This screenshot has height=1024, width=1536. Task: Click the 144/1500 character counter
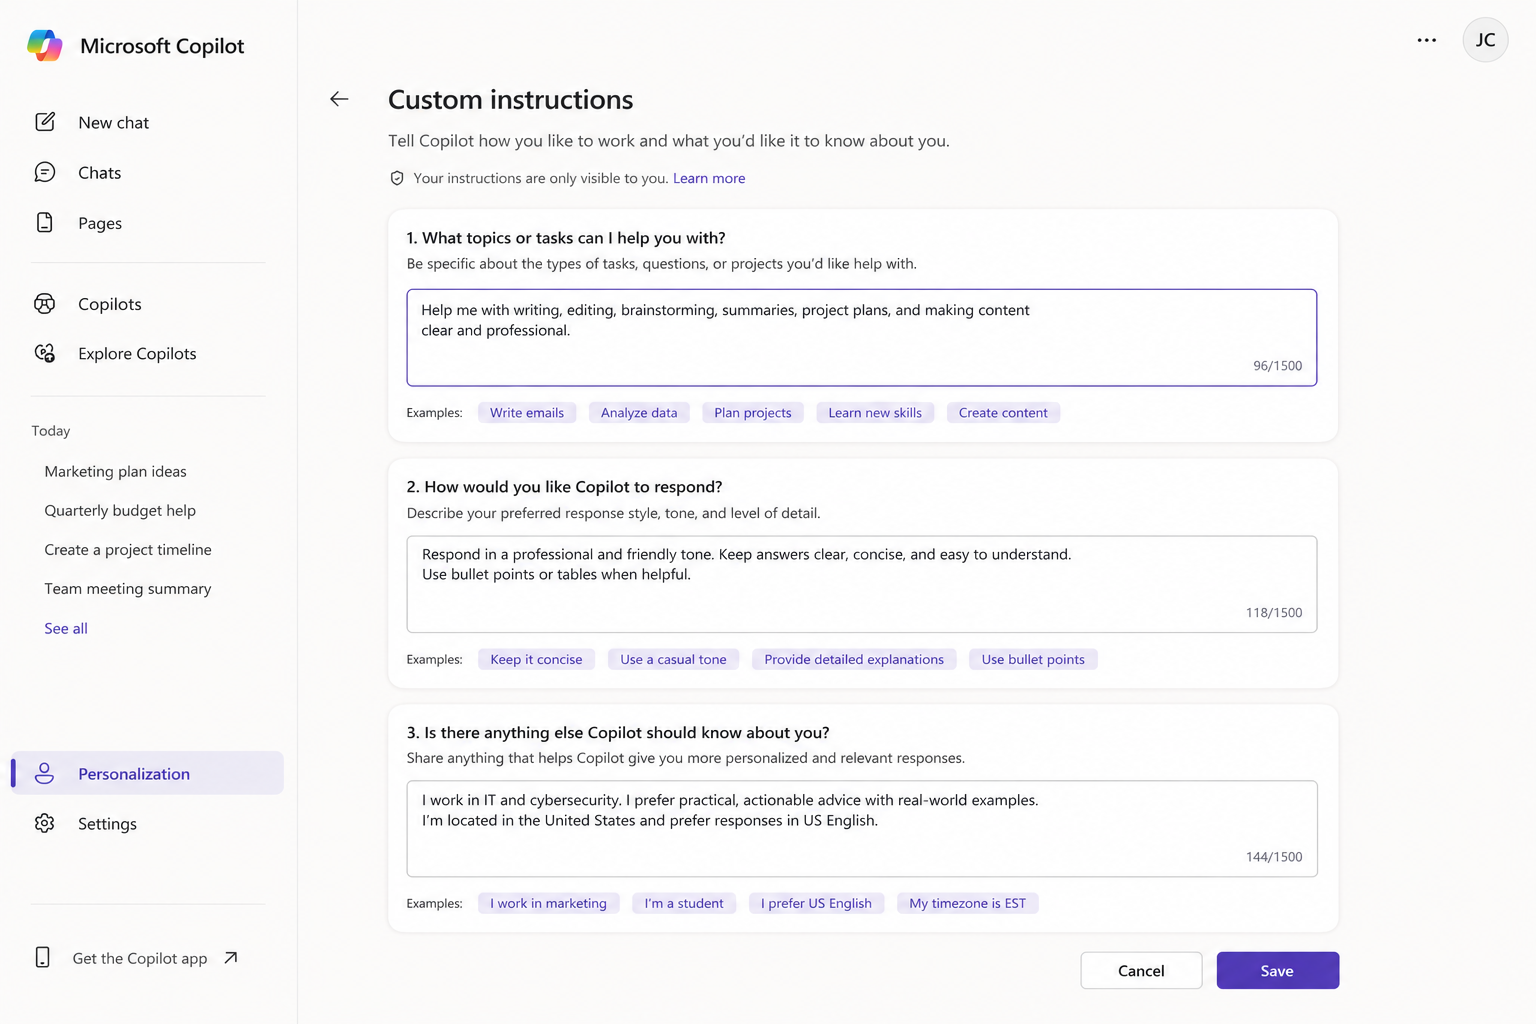(1273, 857)
